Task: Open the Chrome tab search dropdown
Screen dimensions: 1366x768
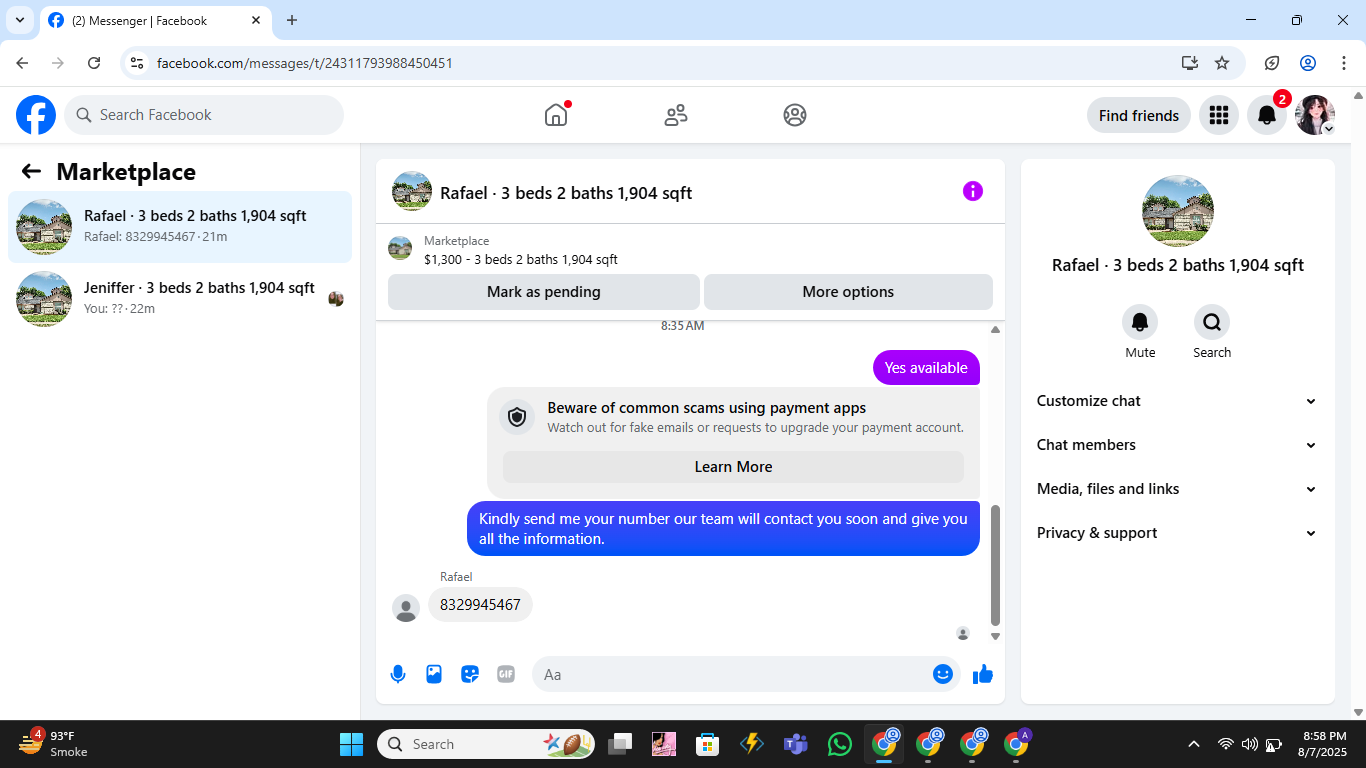Action: 19,20
